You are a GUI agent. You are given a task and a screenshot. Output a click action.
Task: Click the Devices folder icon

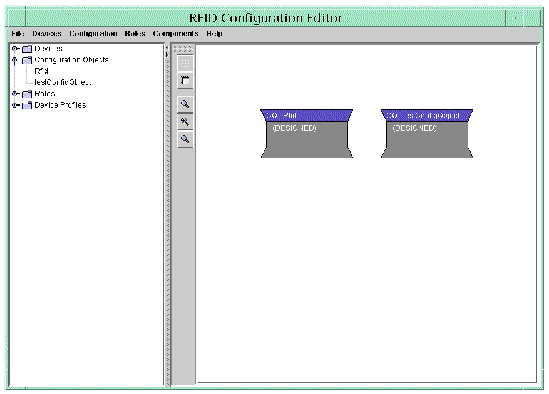[x=27, y=49]
